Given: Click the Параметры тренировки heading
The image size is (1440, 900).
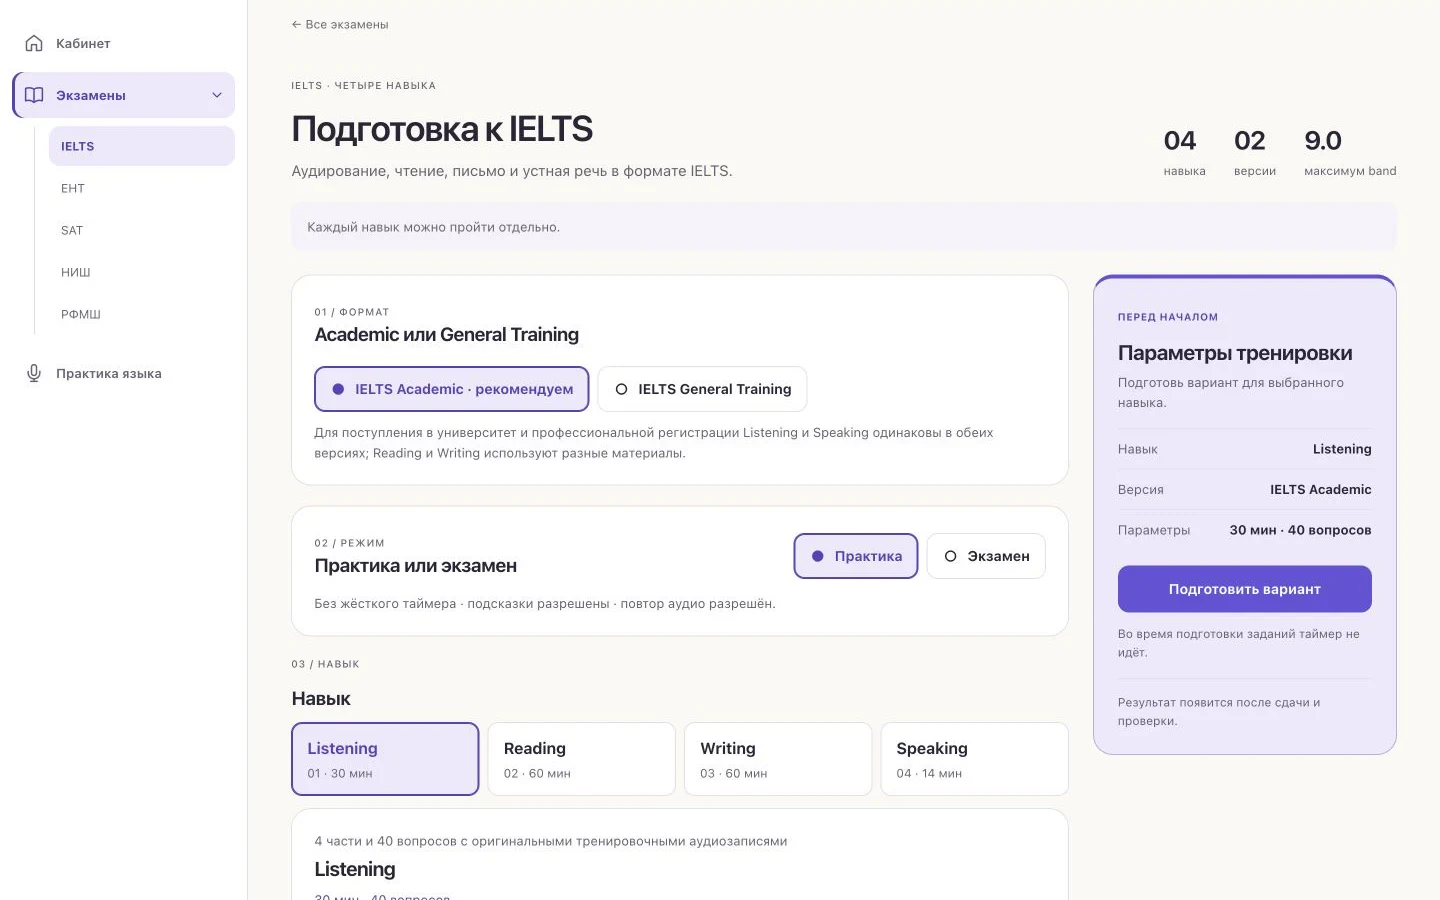Looking at the screenshot, I should (x=1235, y=353).
